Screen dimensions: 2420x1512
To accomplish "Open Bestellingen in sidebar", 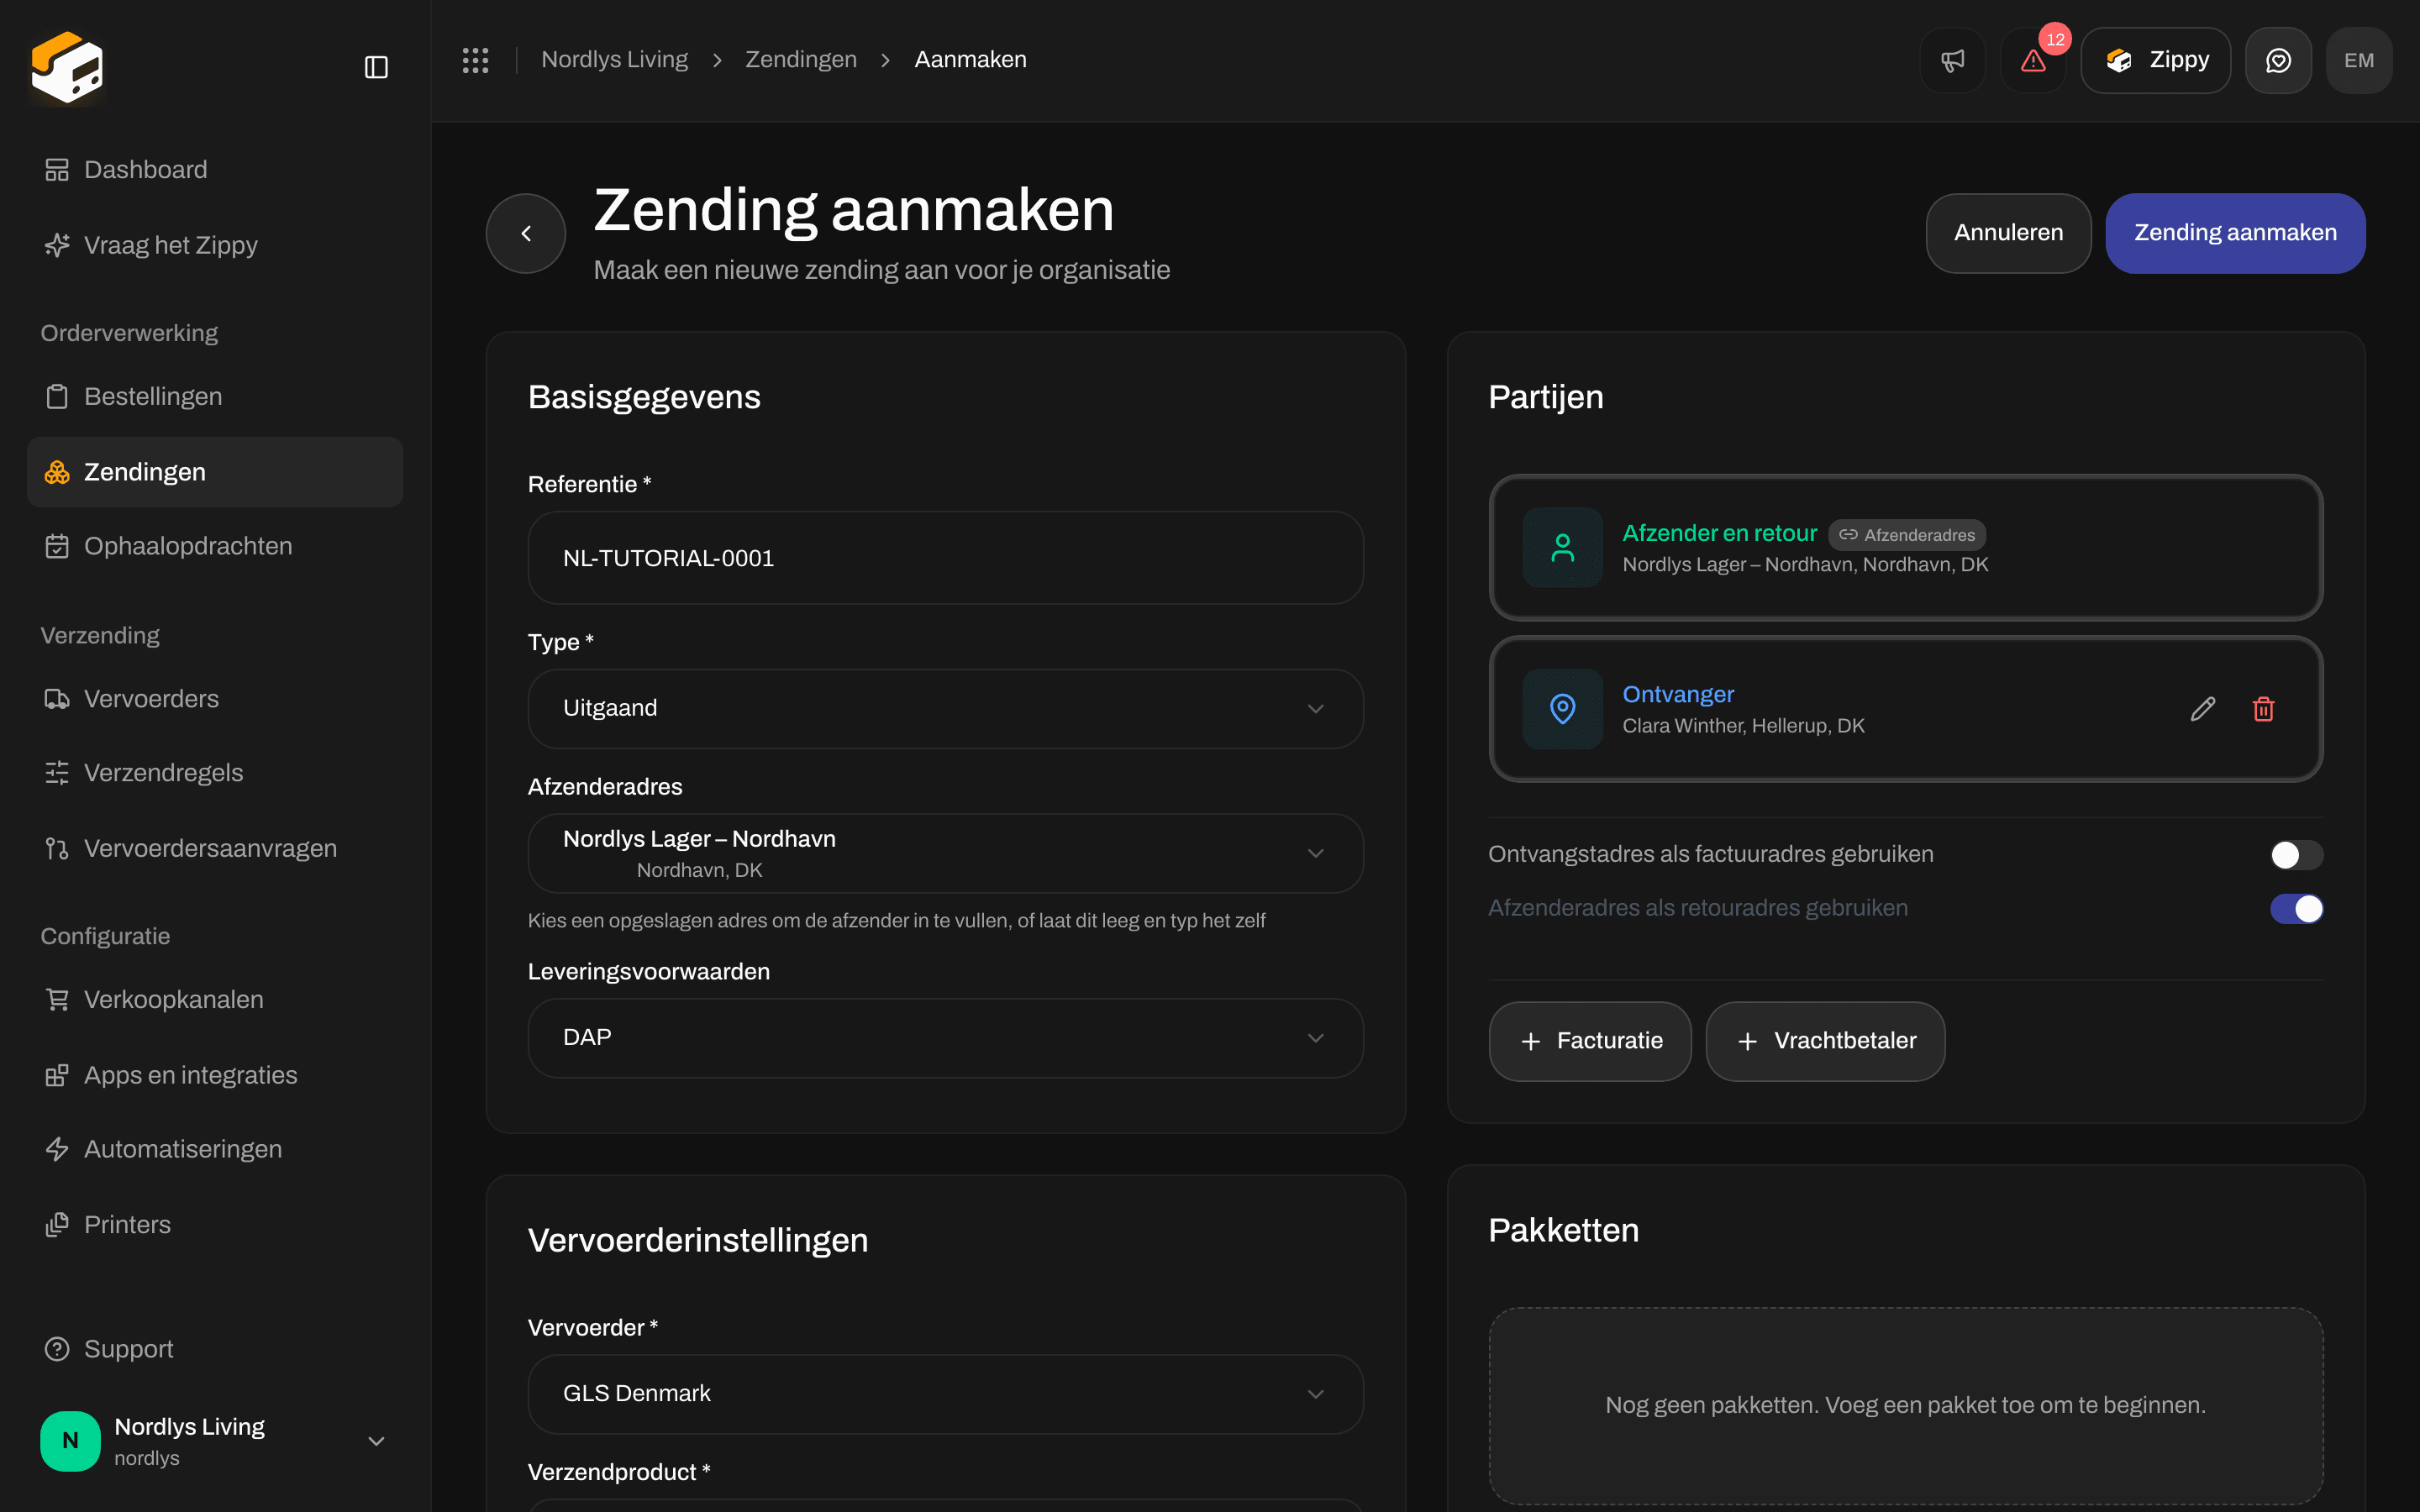I will click(x=214, y=397).
